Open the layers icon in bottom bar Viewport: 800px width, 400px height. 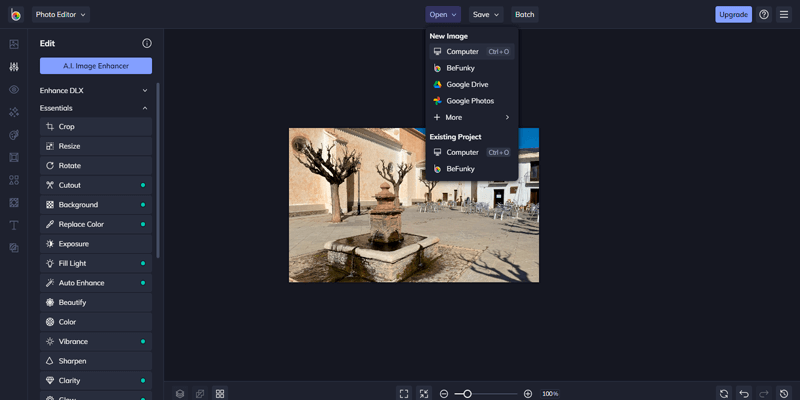(180, 394)
